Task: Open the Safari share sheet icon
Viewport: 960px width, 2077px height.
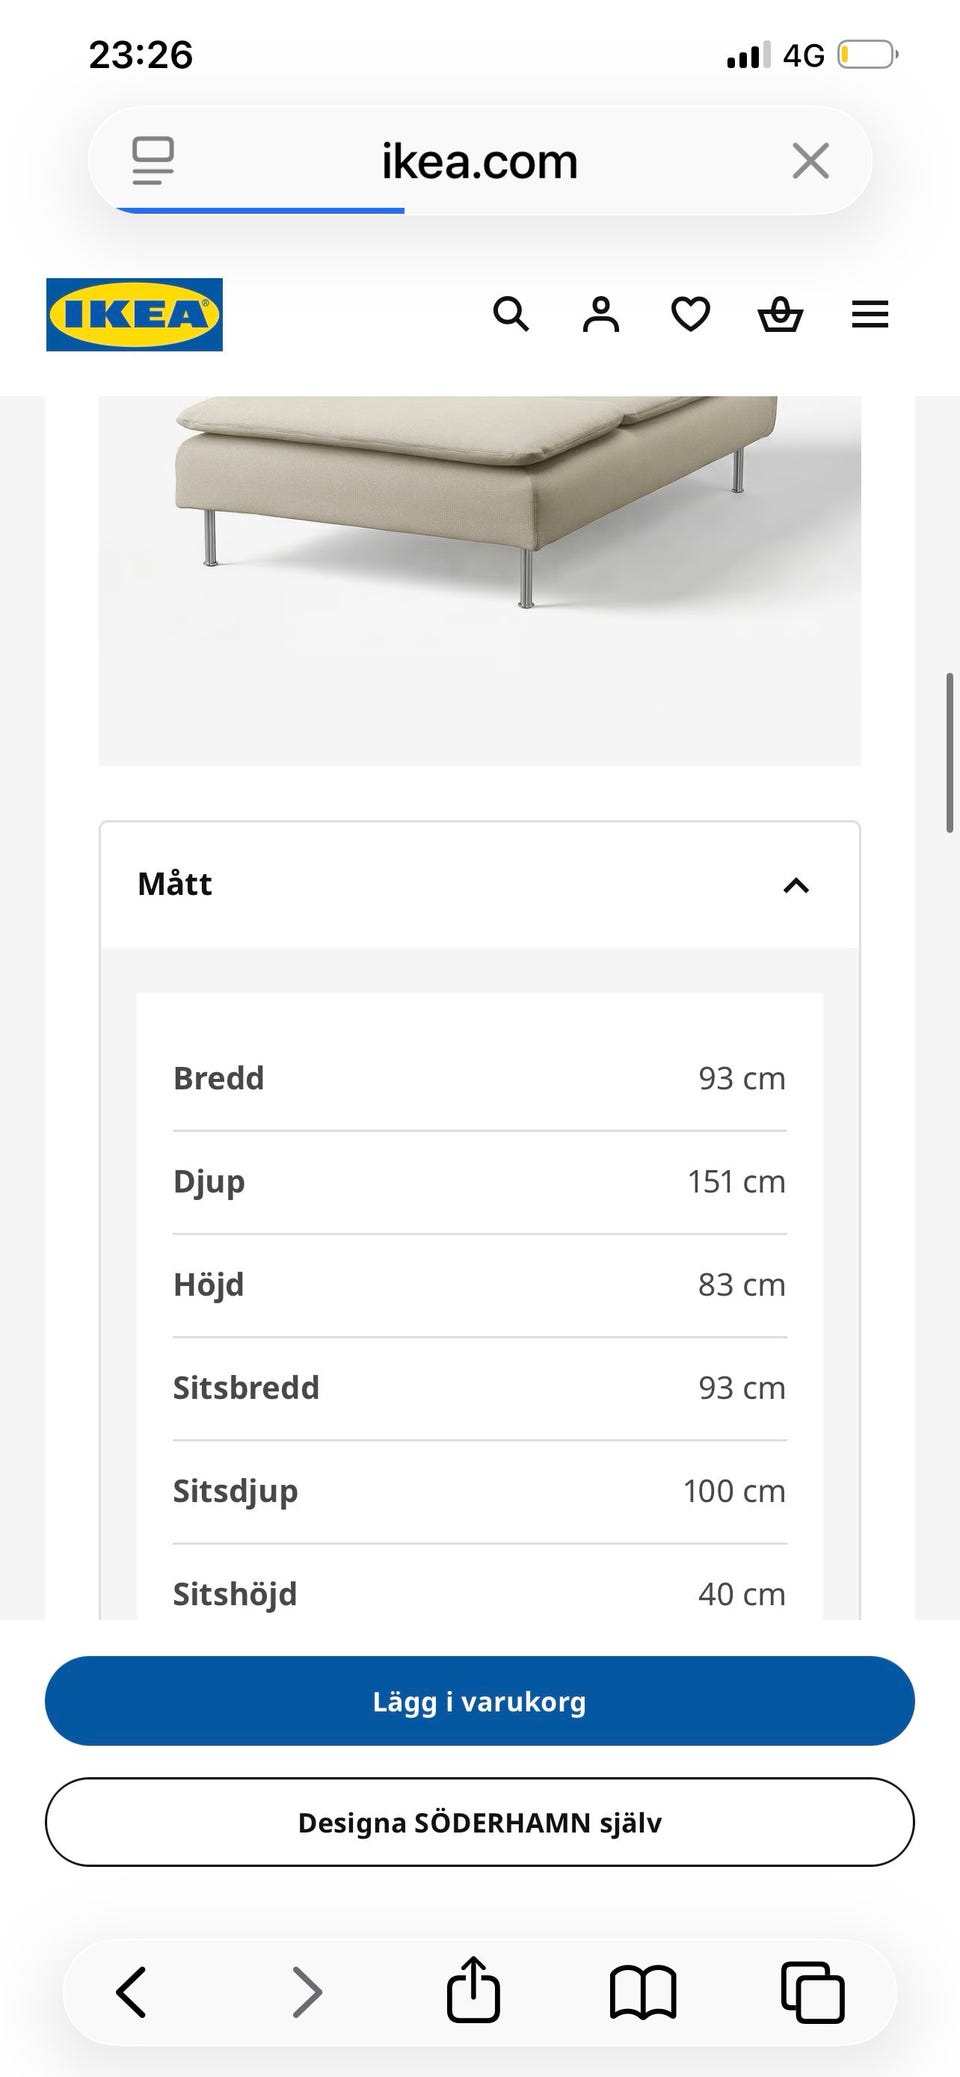Action: pos(473,1988)
